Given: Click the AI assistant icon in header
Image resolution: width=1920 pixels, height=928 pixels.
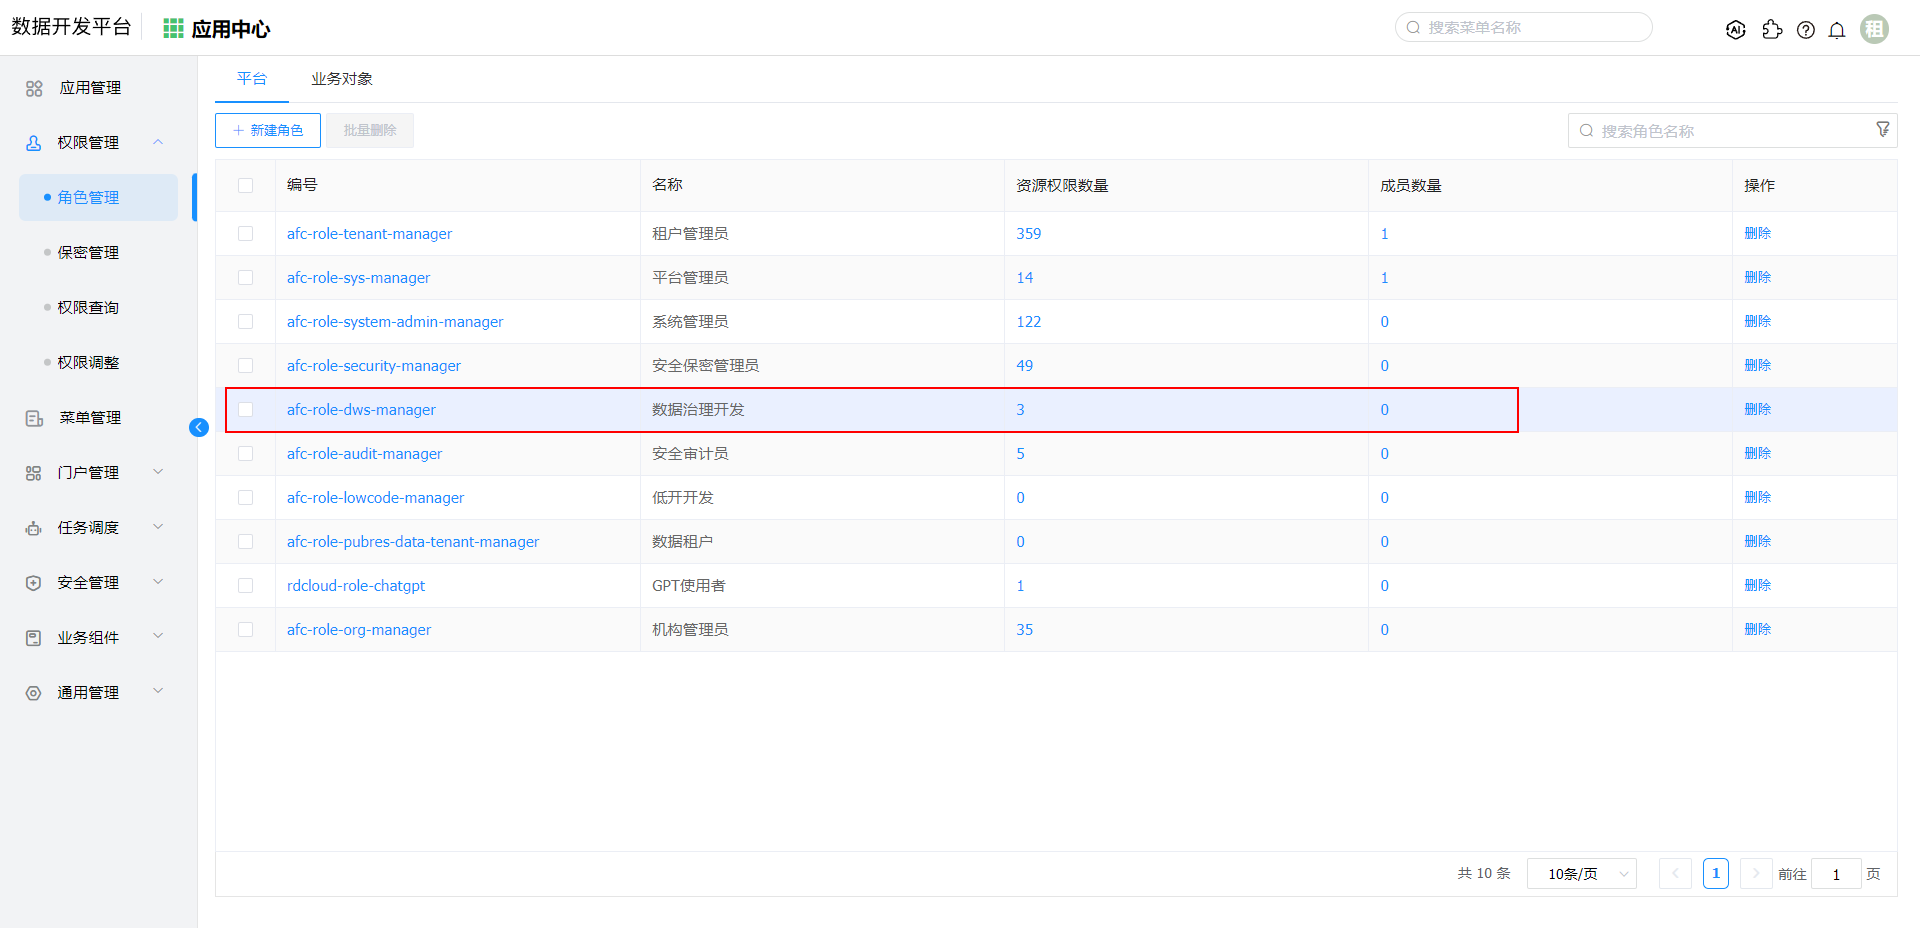Looking at the screenshot, I should [1736, 30].
